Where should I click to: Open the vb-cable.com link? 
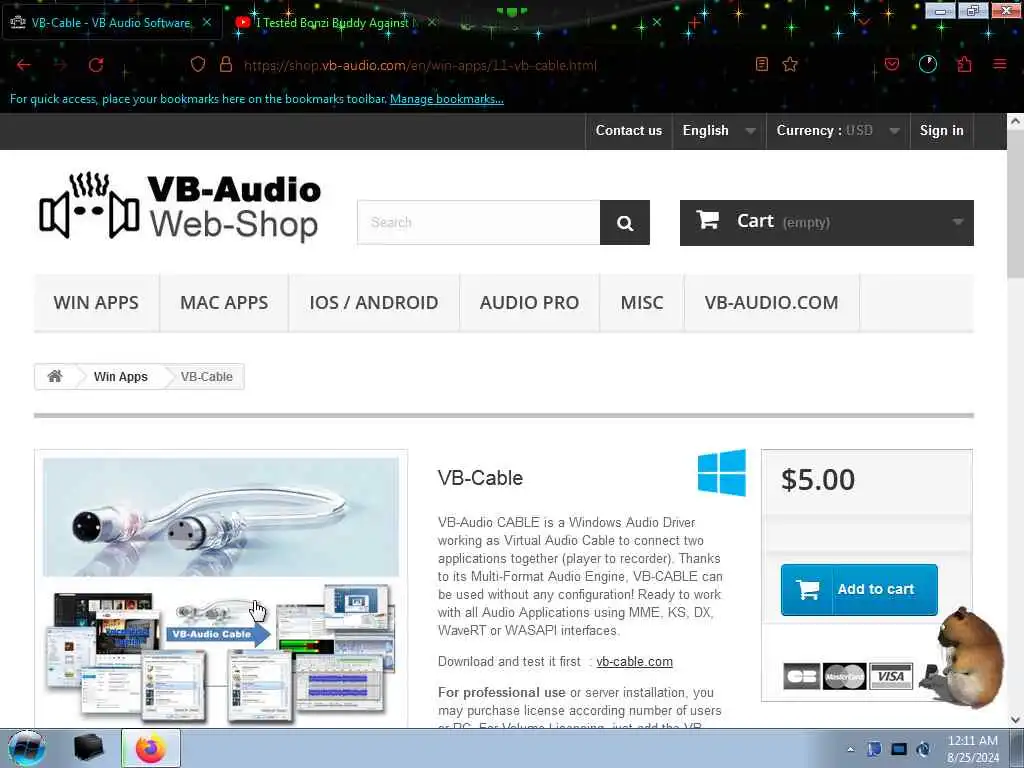click(634, 662)
